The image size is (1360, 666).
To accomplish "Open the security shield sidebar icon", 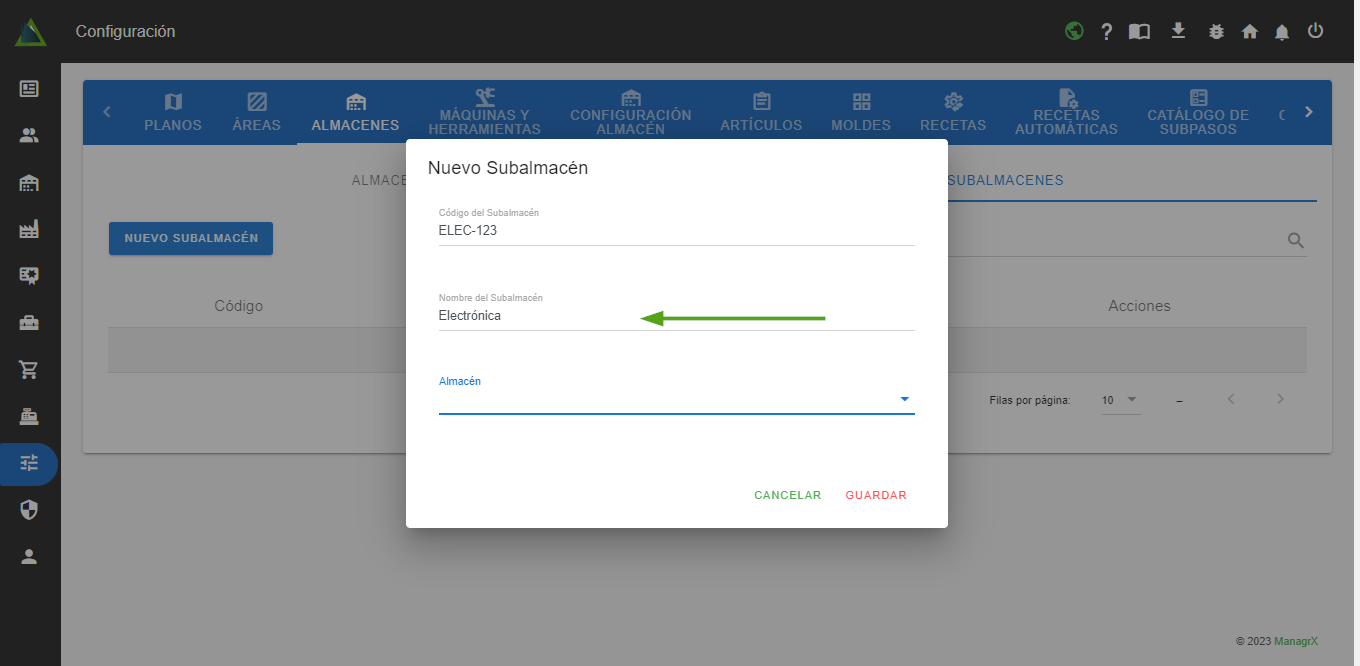I will tap(29, 510).
